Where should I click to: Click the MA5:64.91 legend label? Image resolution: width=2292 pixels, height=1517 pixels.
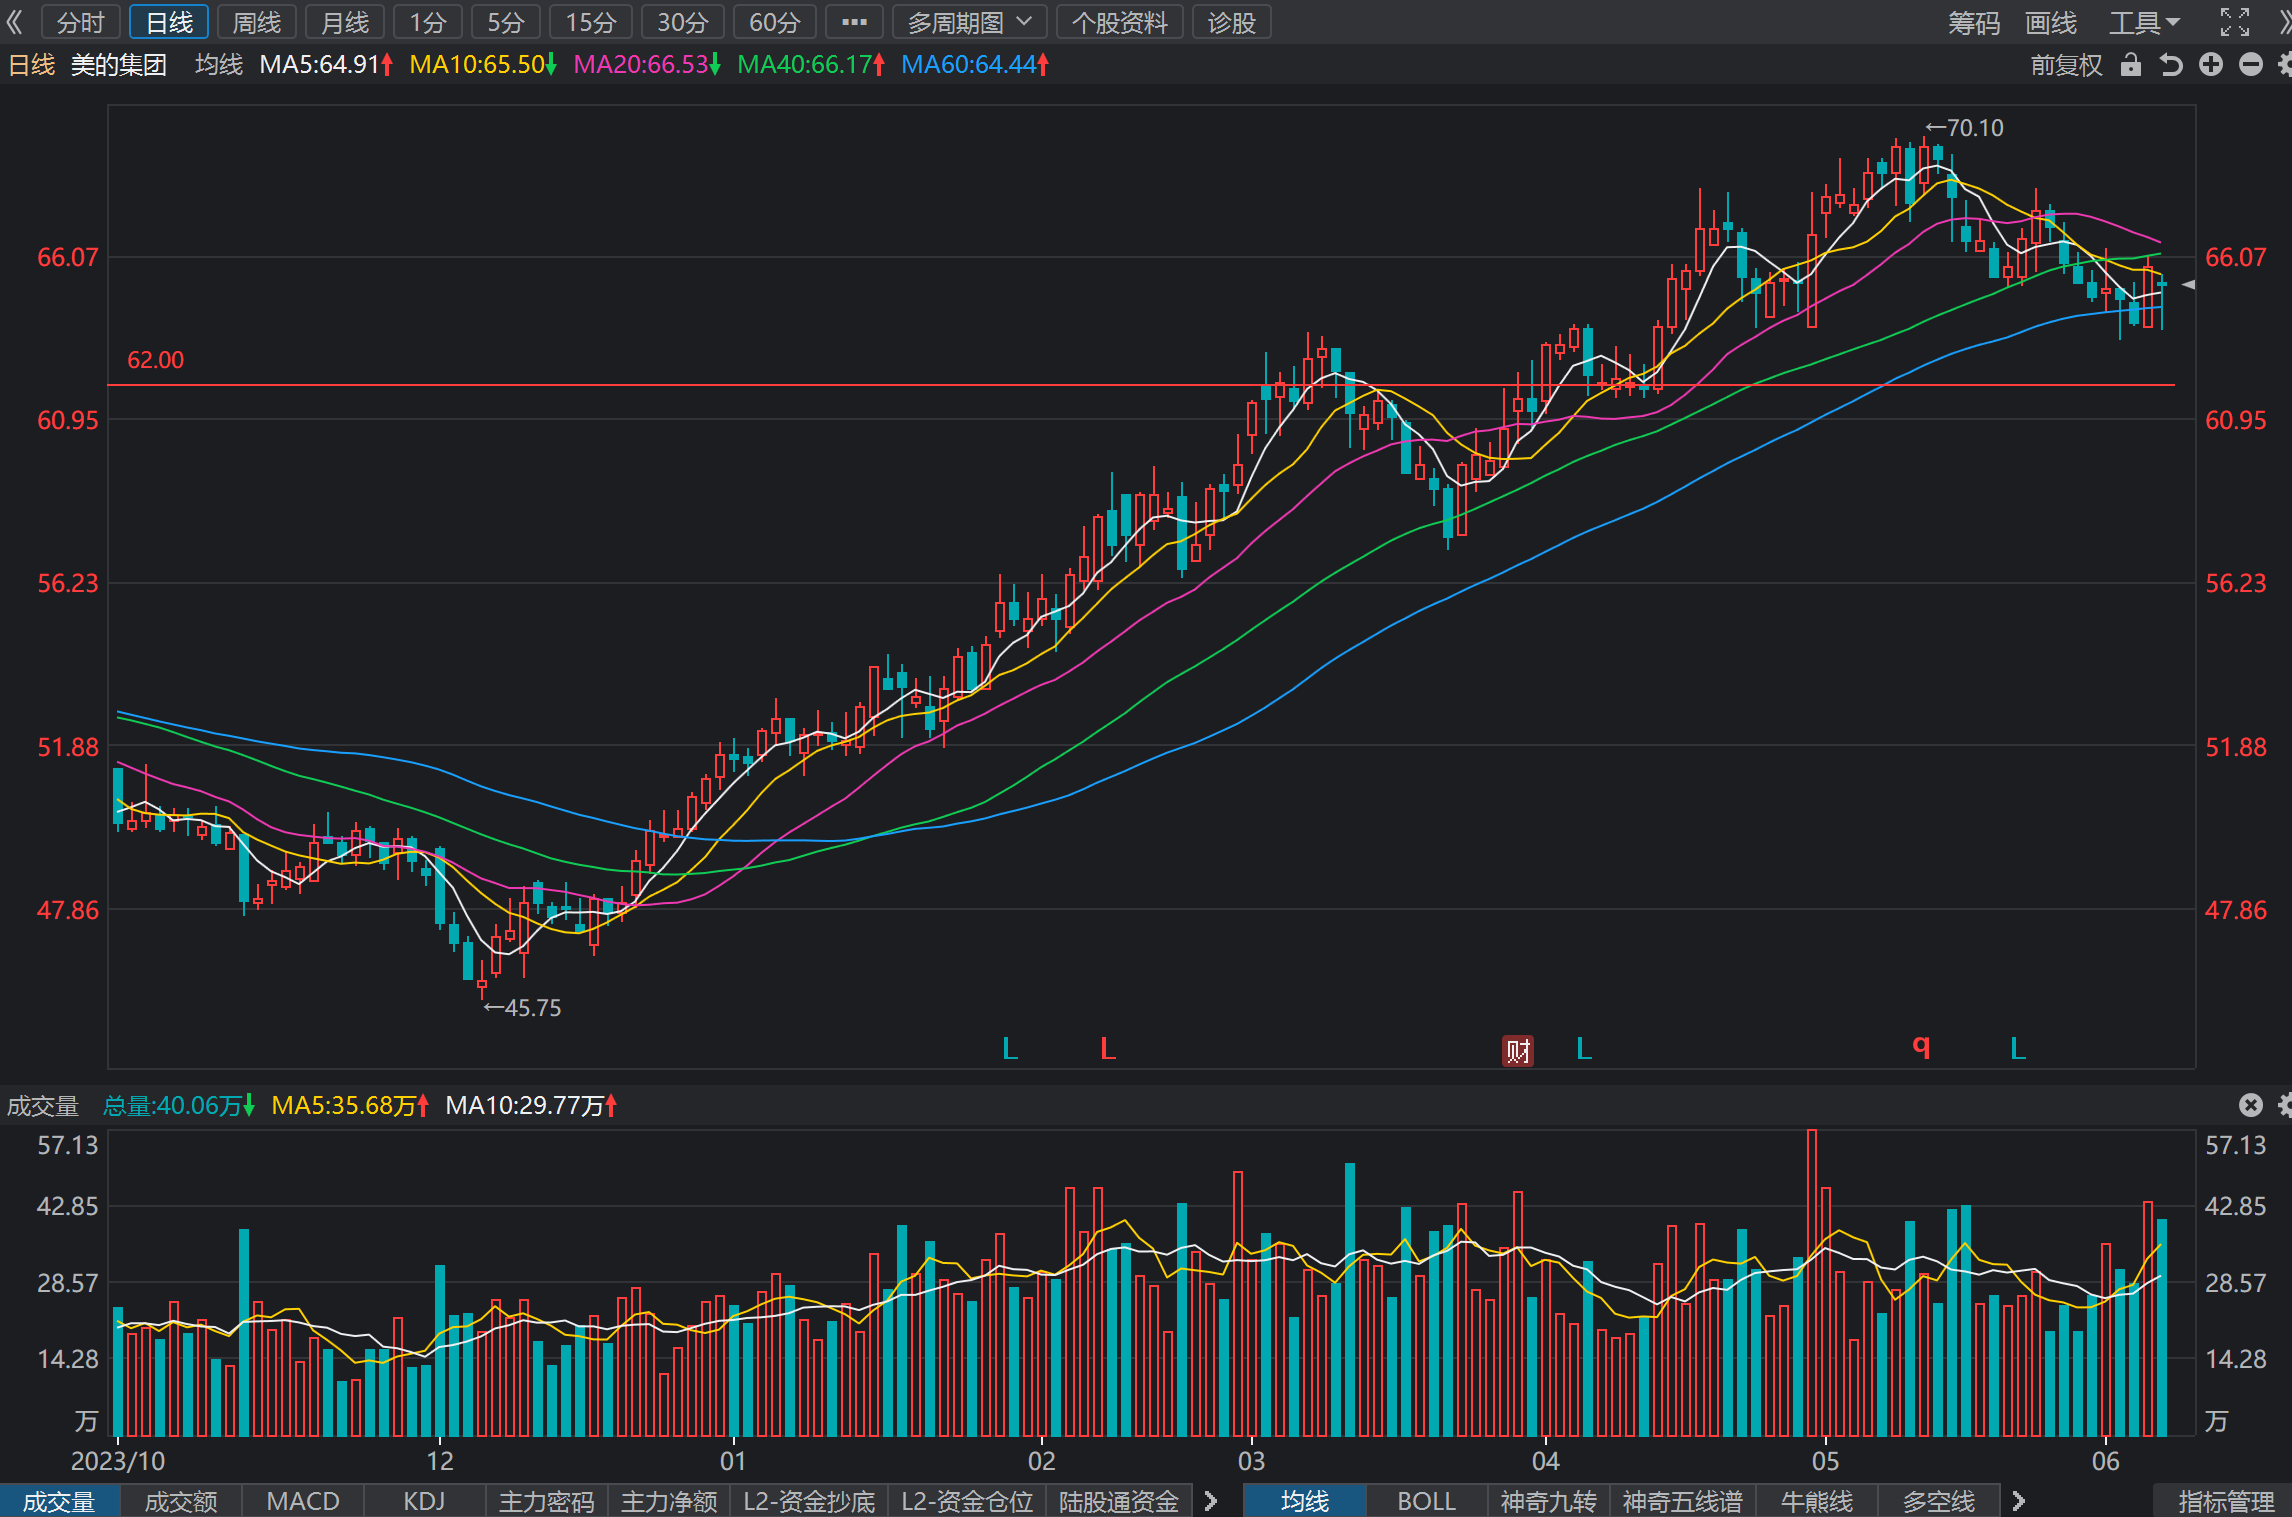326,65
